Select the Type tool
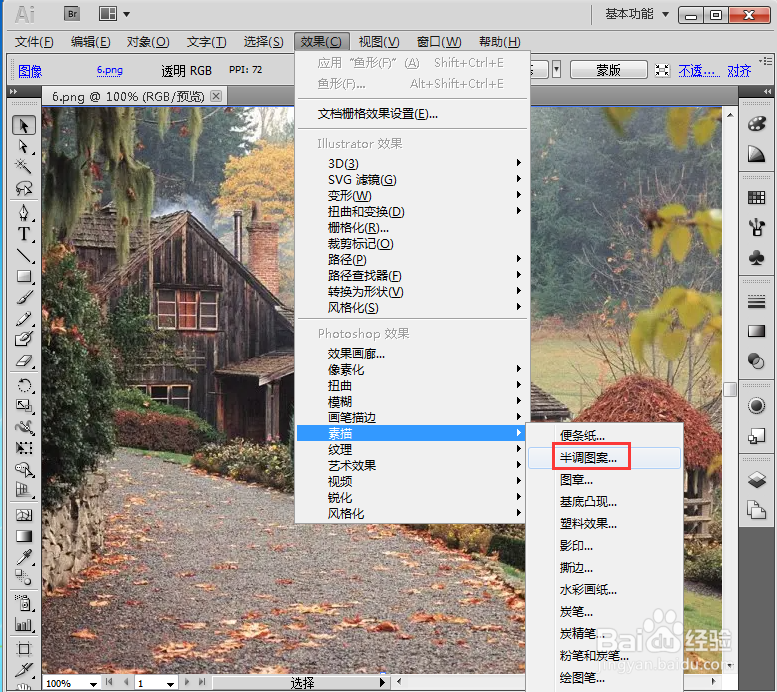 pyautogui.click(x=23, y=233)
